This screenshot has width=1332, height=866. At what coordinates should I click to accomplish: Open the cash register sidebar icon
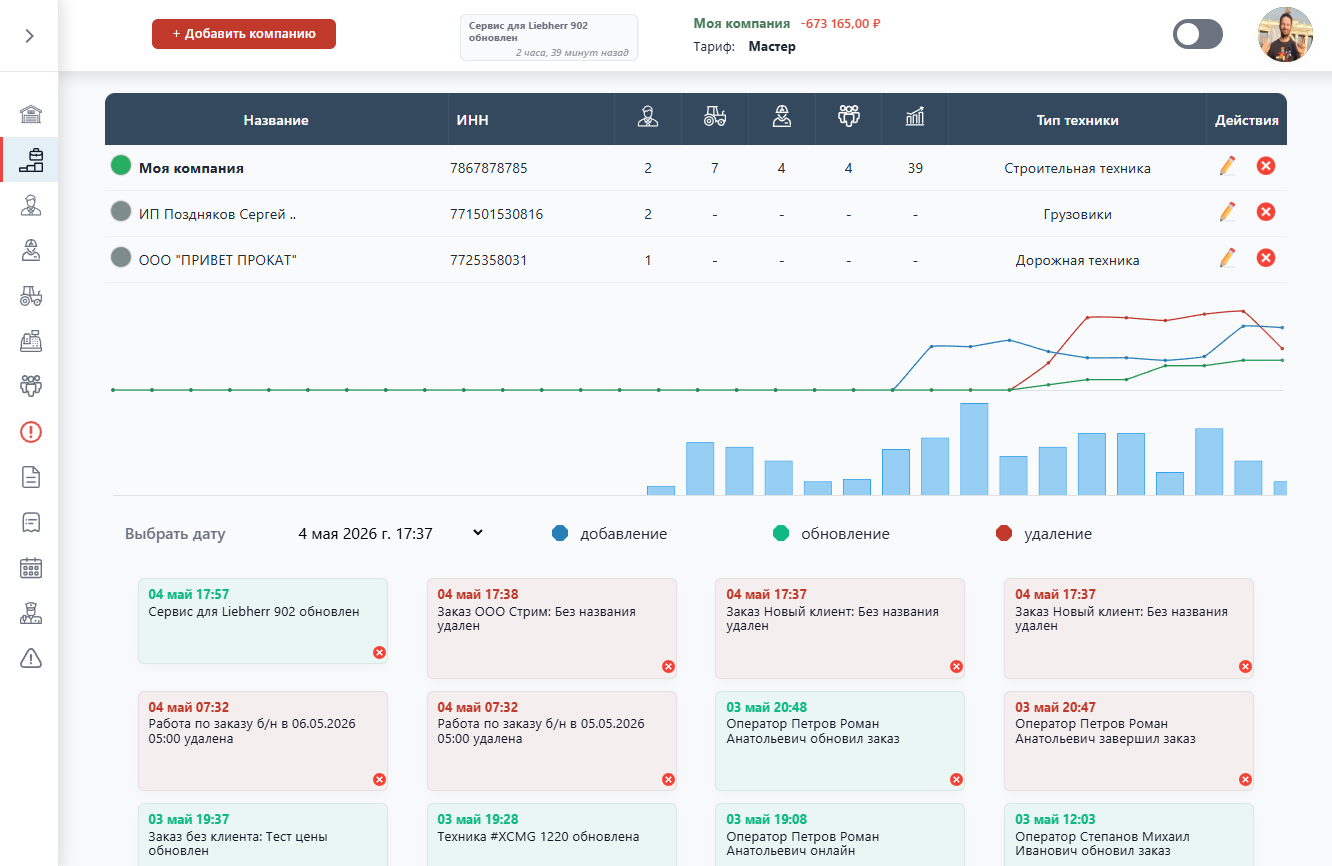point(31,341)
